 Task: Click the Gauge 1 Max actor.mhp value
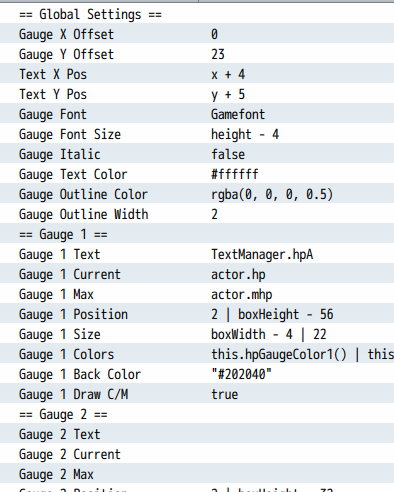[x=242, y=294]
